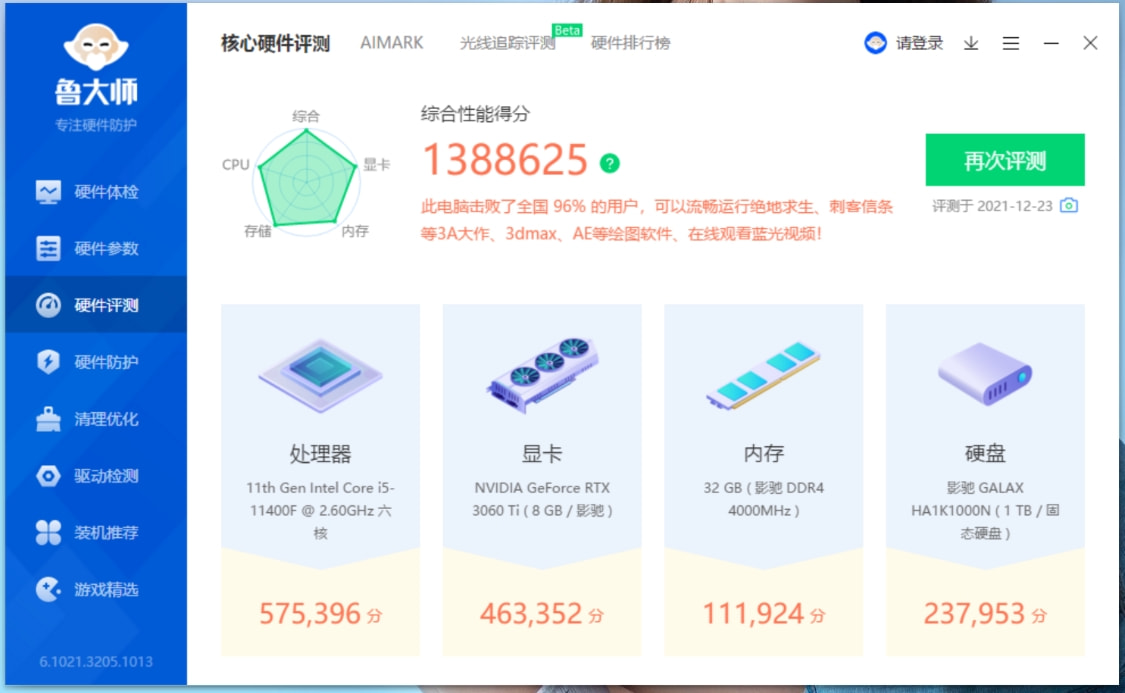Open the hamburger menu
This screenshot has height=693, width=1125.
[1010, 44]
